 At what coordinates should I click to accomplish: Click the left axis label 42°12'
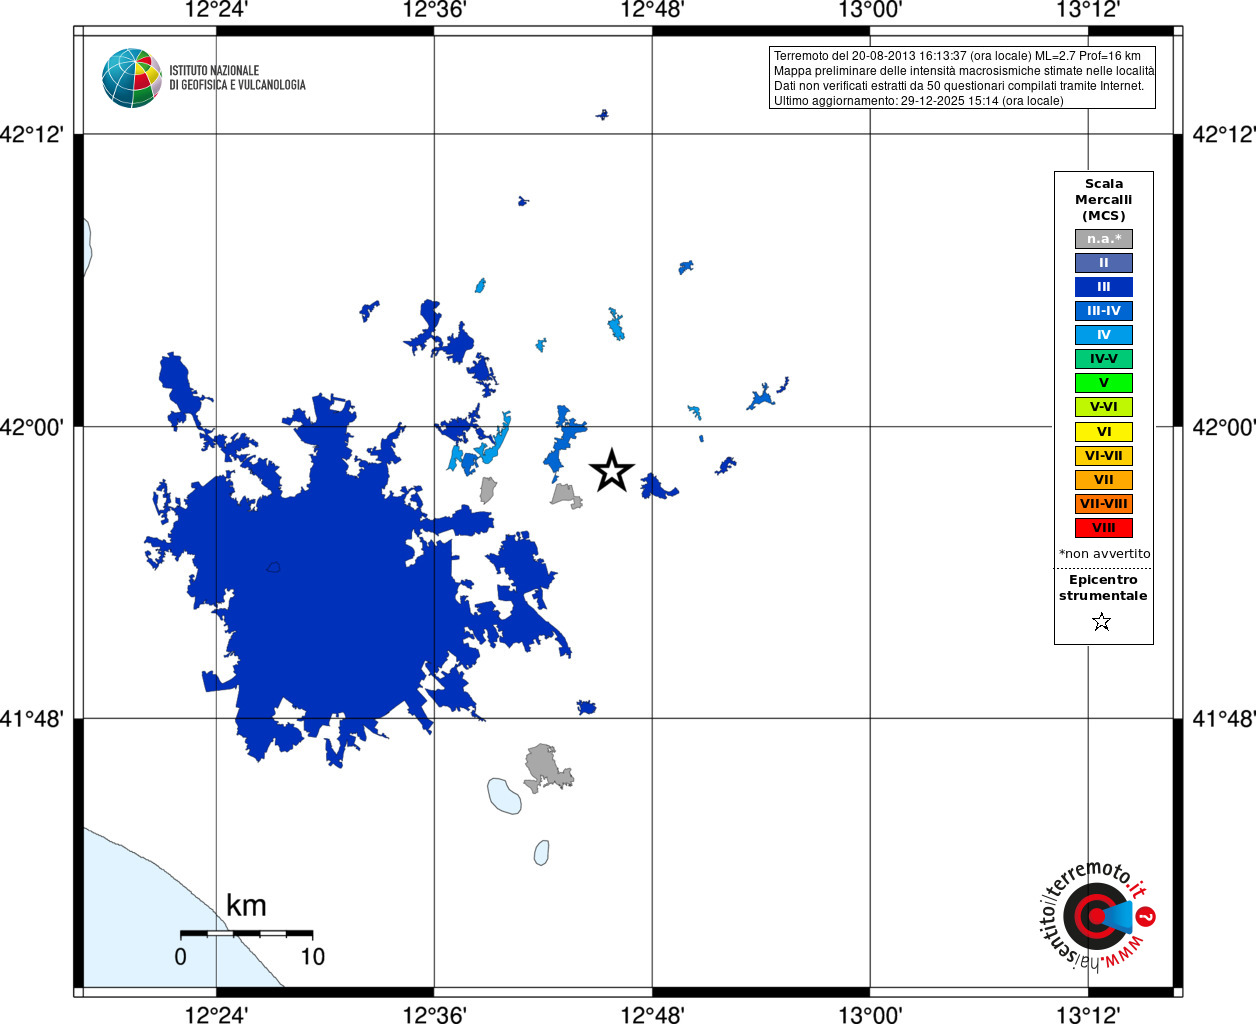pyautogui.click(x=32, y=134)
